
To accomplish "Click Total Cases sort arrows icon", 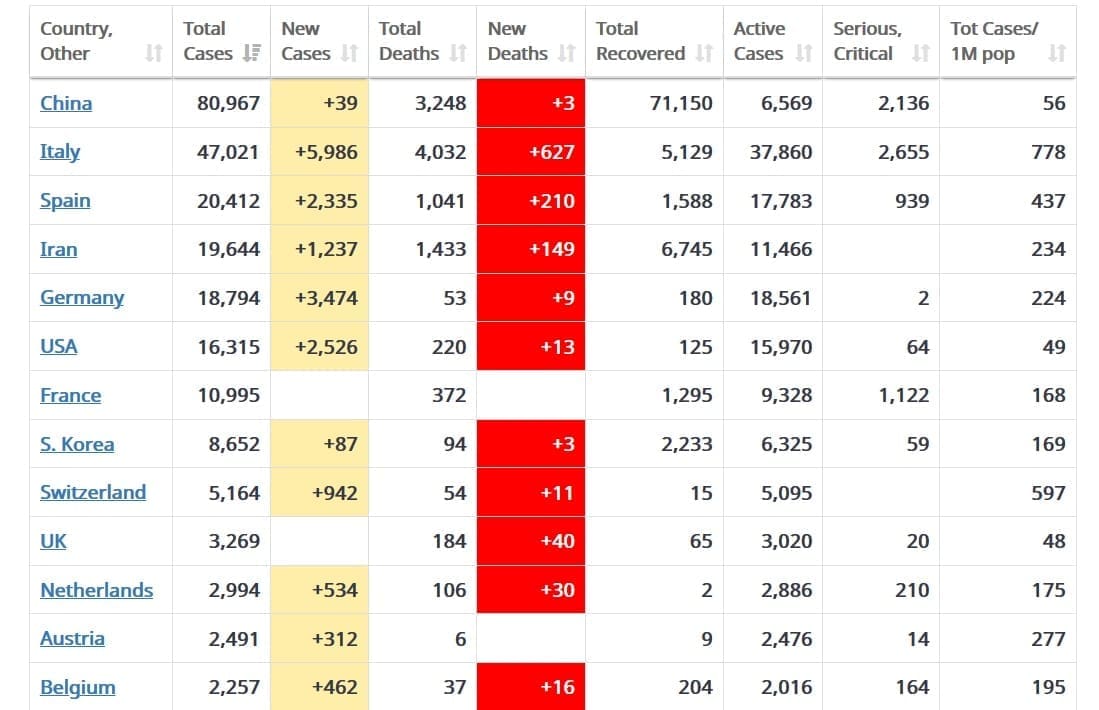I will (x=252, y=54).
